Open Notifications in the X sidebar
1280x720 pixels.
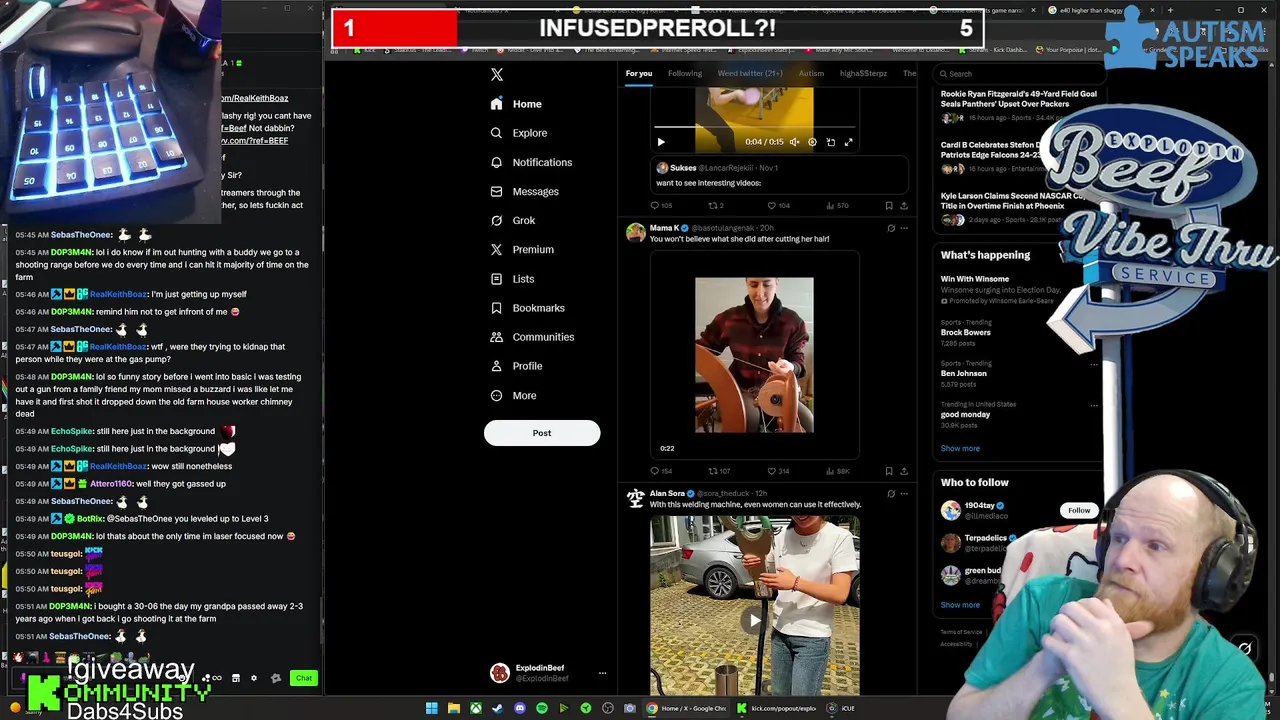click(531, 162)
